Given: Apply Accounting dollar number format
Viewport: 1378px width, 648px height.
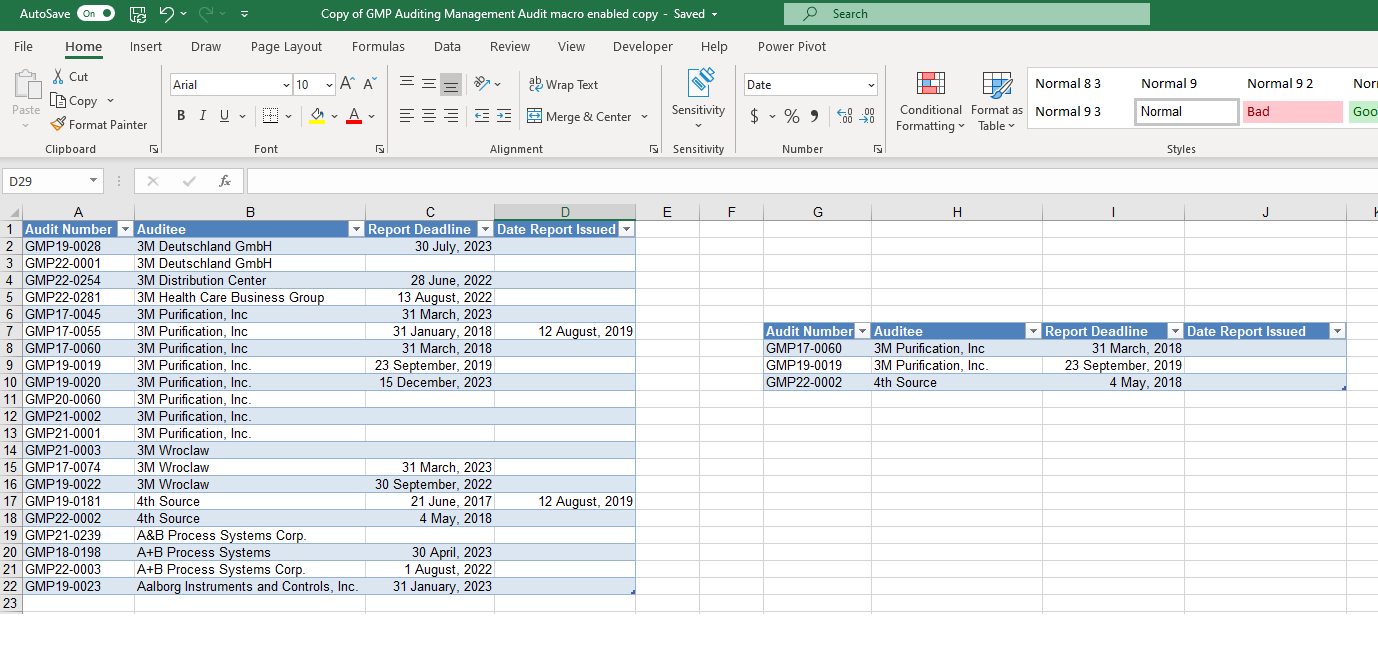Looking at the screenshot, I should [x=754, y=116].
